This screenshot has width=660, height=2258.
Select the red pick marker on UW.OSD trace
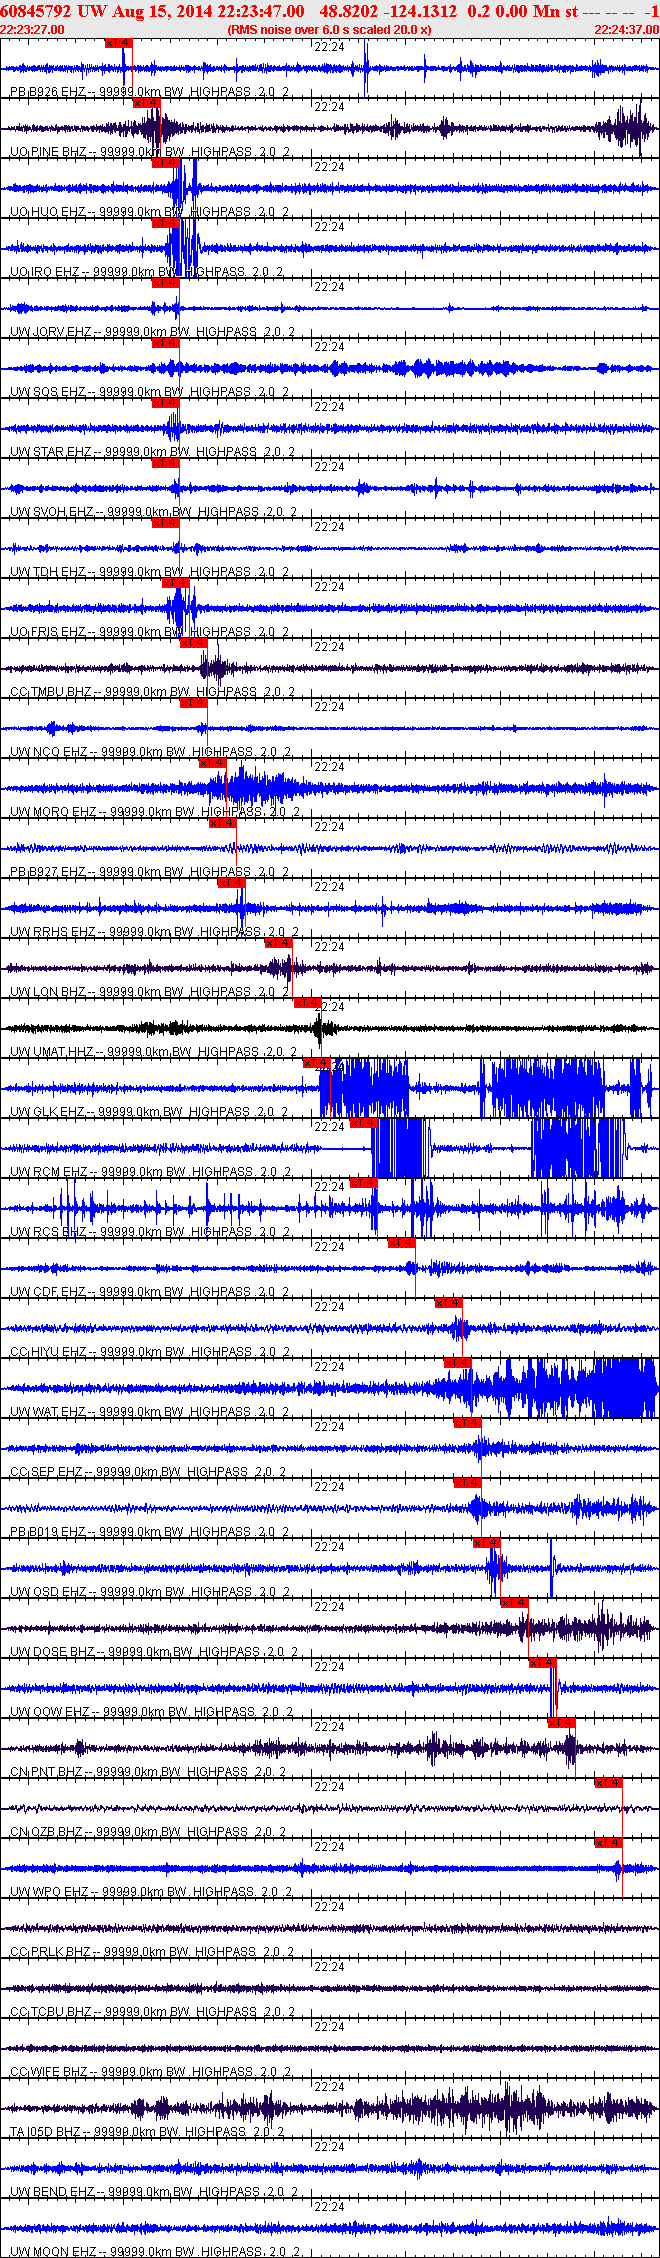(486, 1543)
